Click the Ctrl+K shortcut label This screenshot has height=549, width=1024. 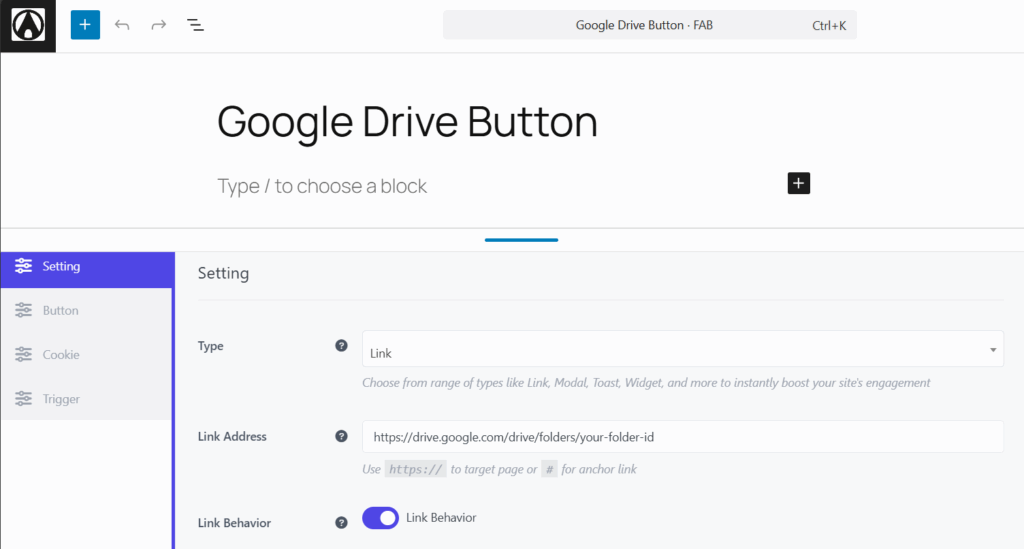(x=829, y=25)
